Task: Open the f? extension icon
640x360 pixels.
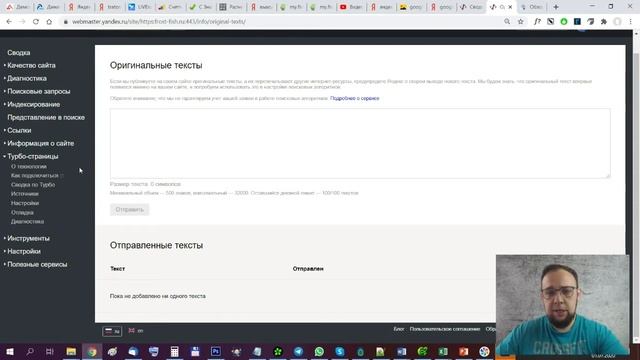Action: tap(537, 22)
